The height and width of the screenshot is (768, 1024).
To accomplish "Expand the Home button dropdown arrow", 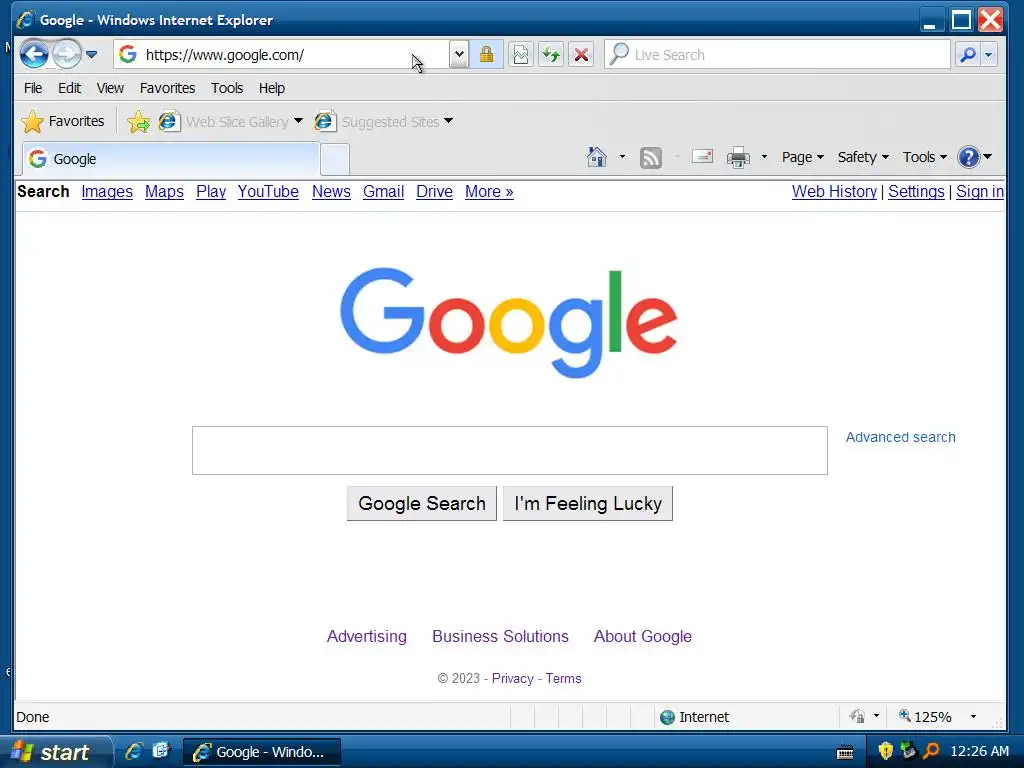I will coord(622,157).
